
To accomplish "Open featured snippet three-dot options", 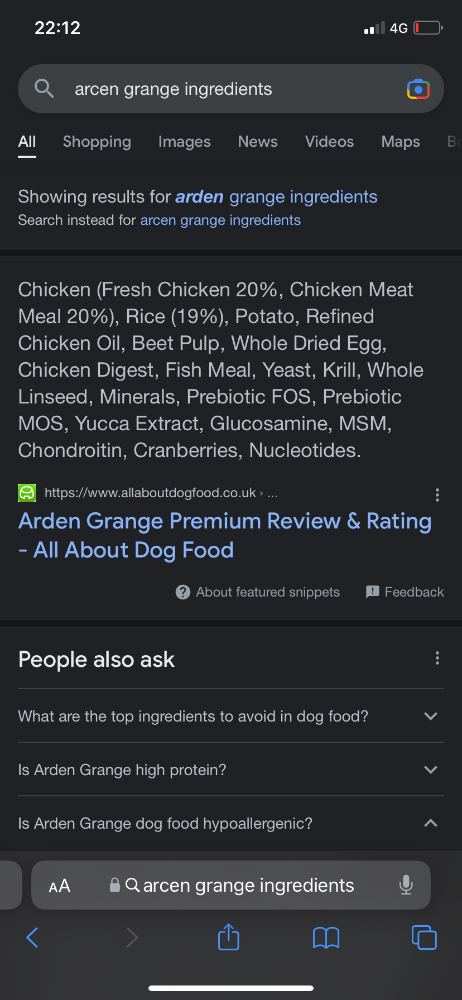I will click(437, 494).
